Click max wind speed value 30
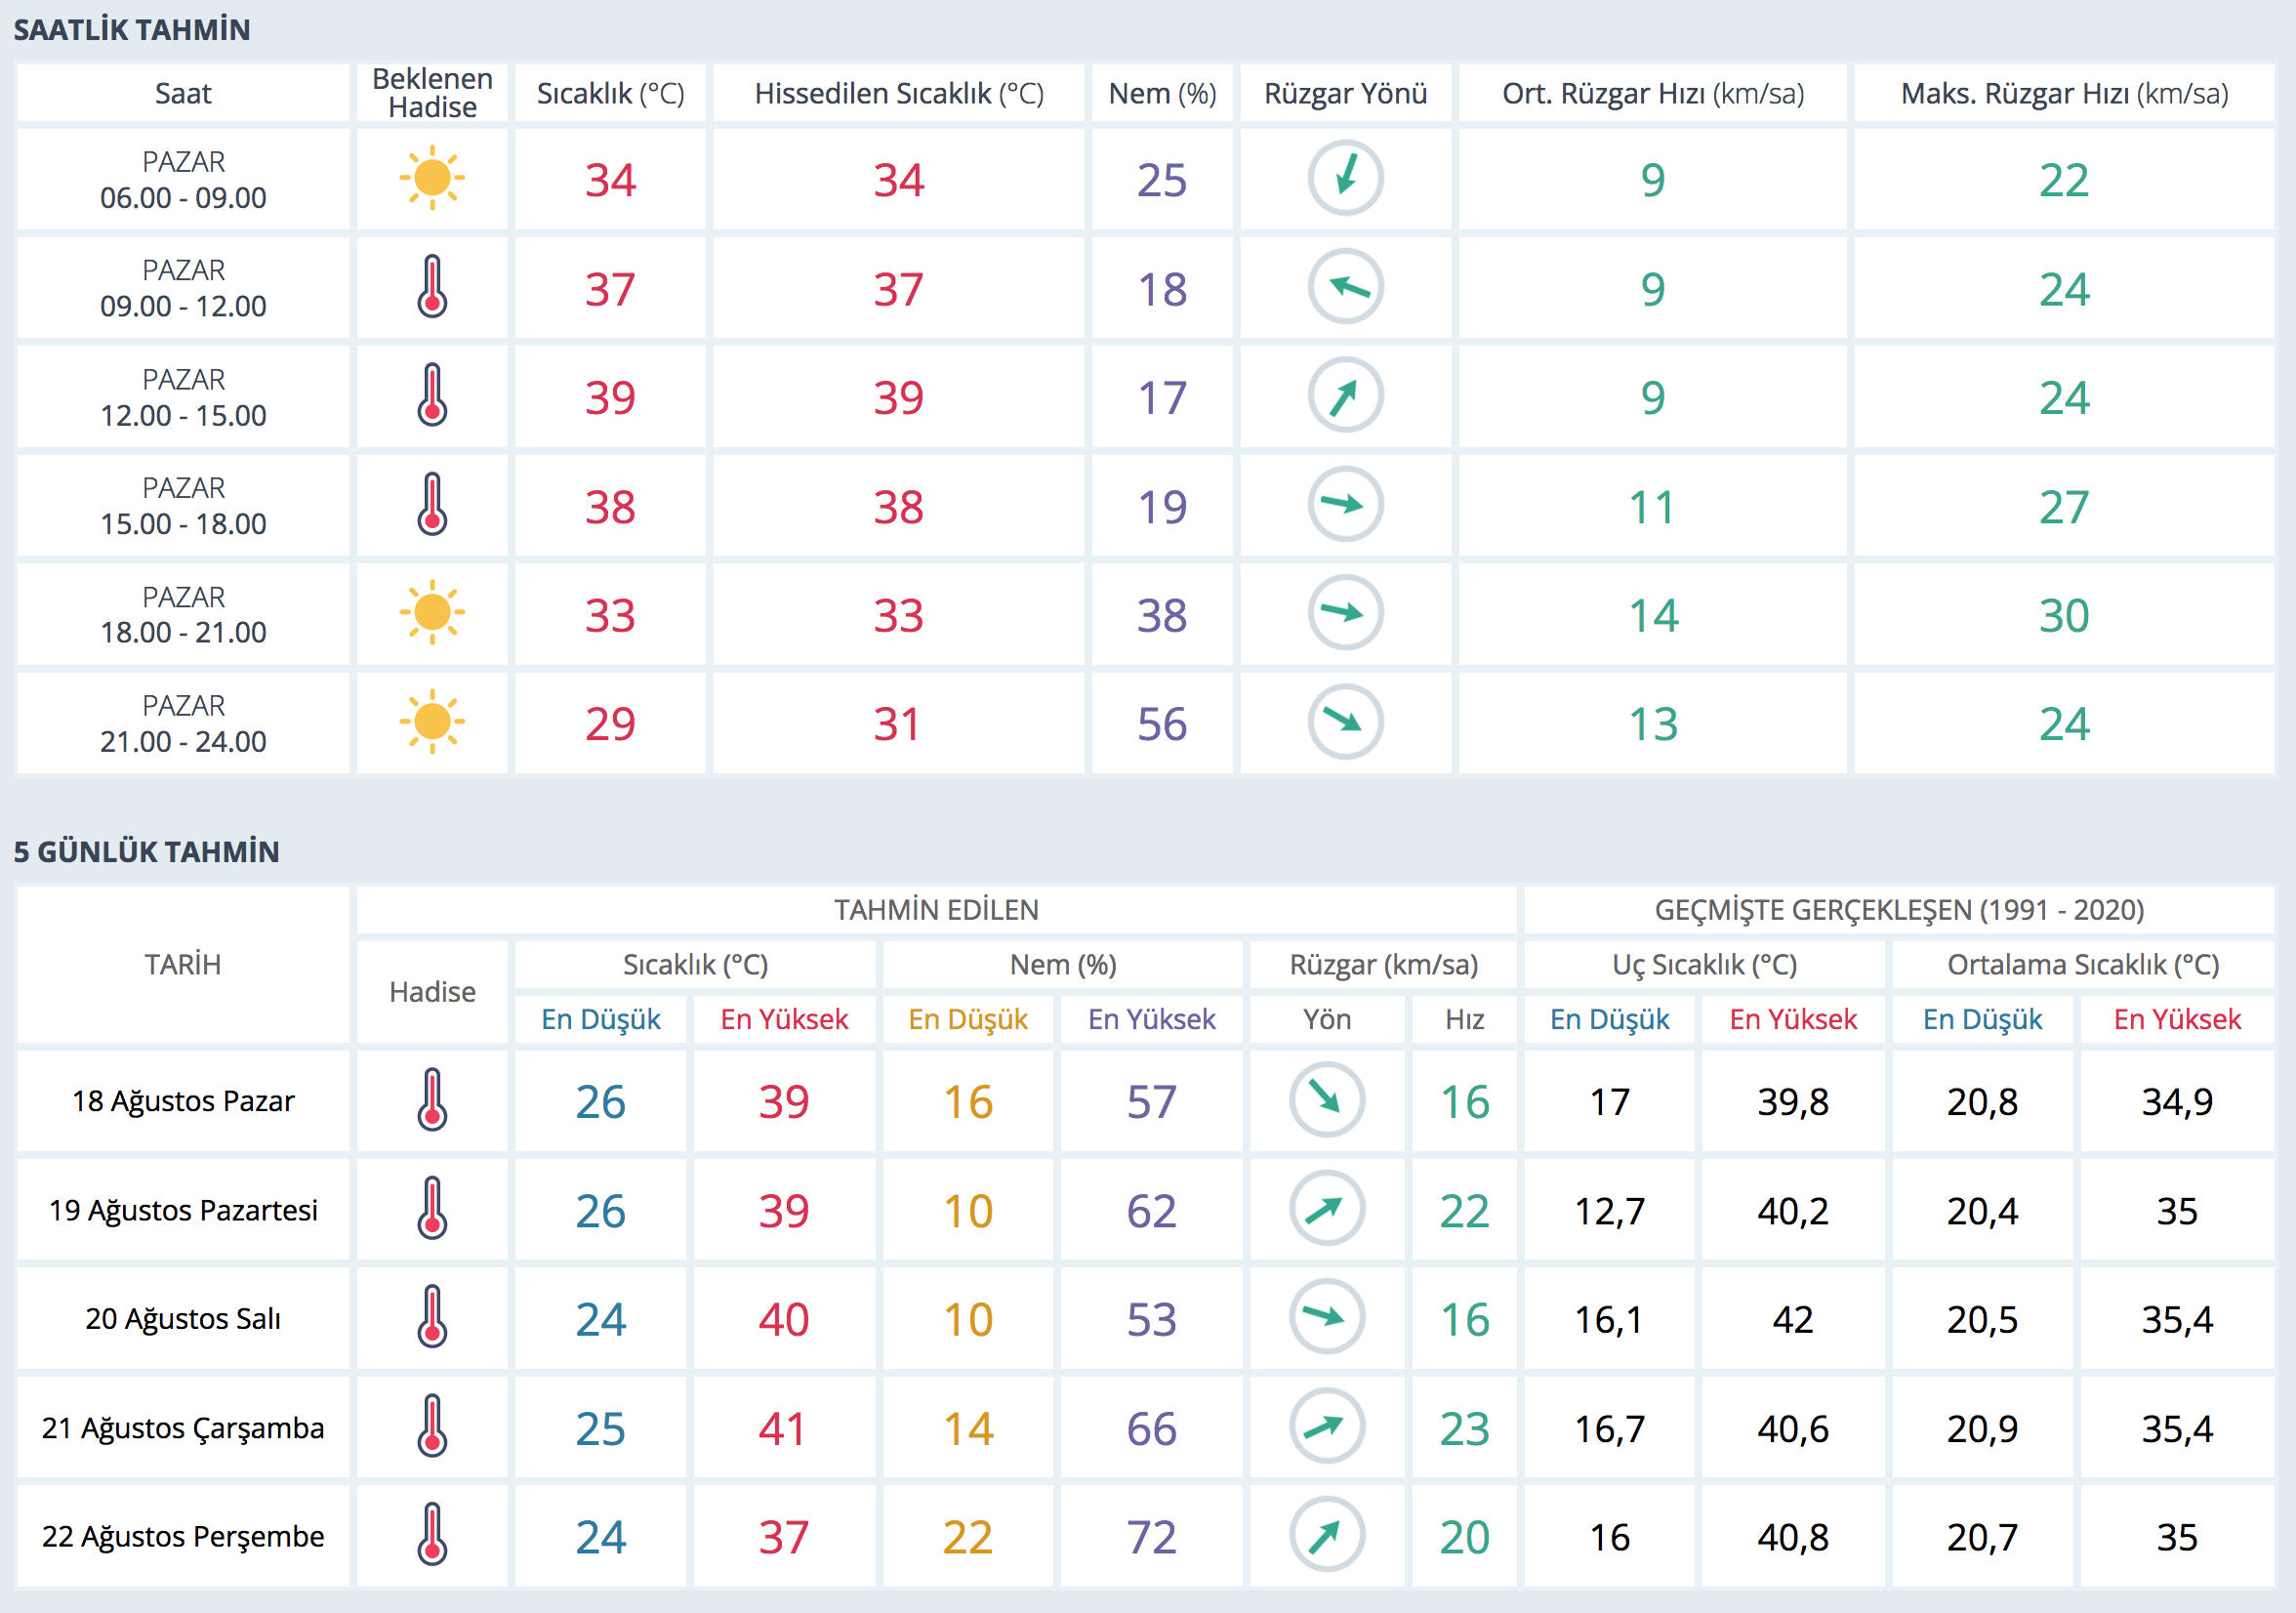This screenshot has height=1613, width=2296. tap(2063, 615)
